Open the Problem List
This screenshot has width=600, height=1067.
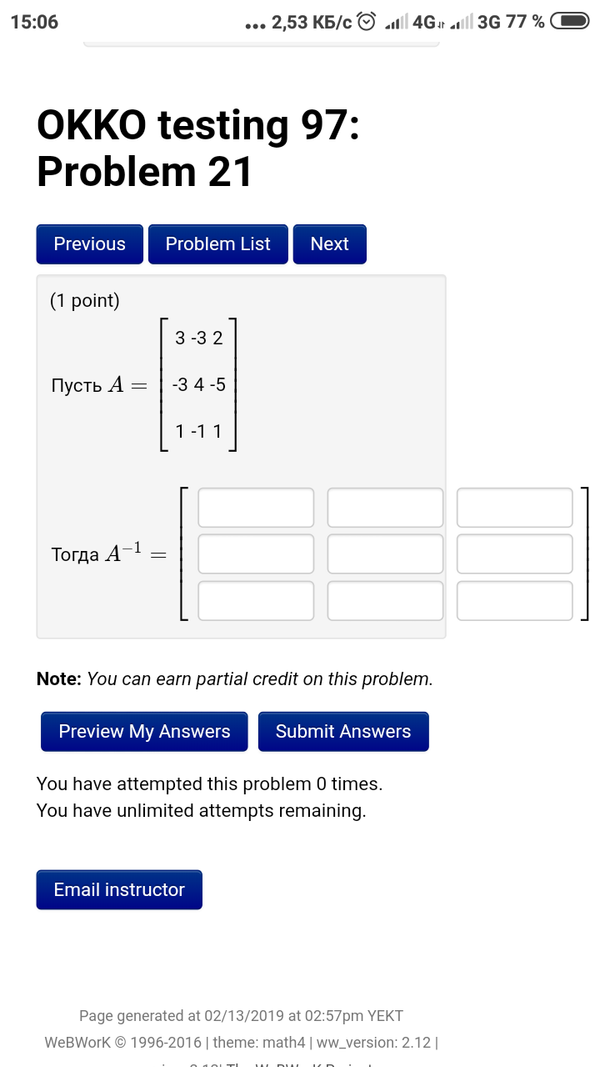click(x=218, y=244)
